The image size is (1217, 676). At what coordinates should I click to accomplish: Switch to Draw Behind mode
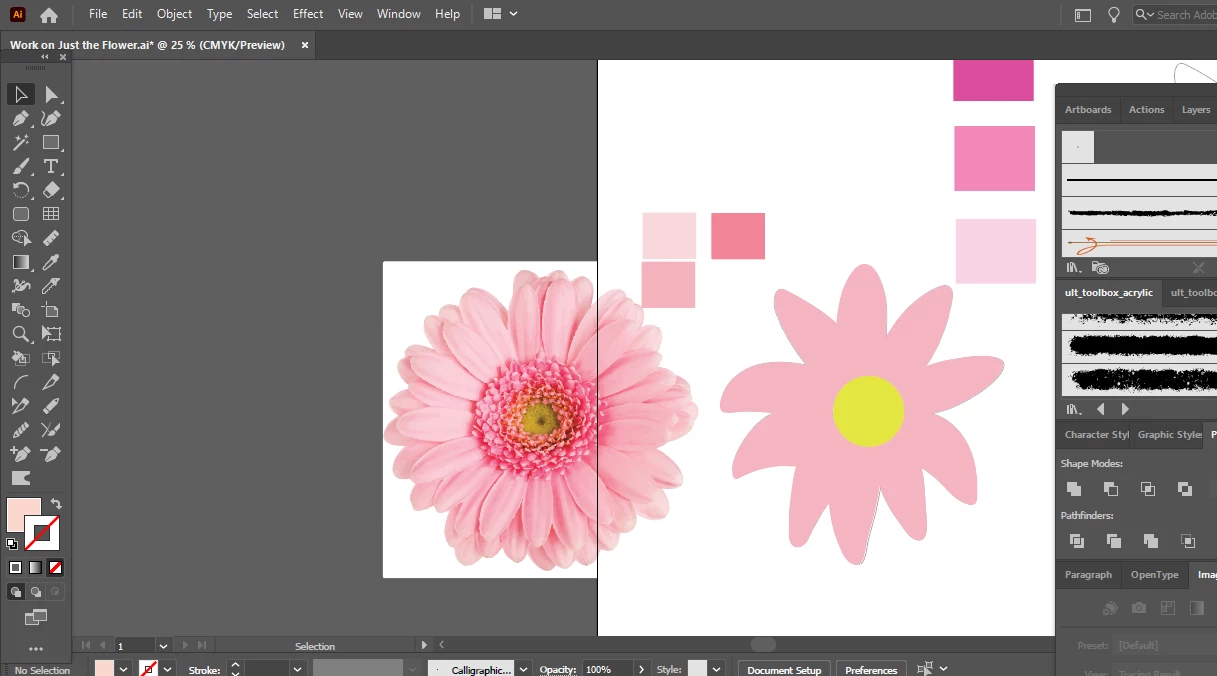[36, 592]
